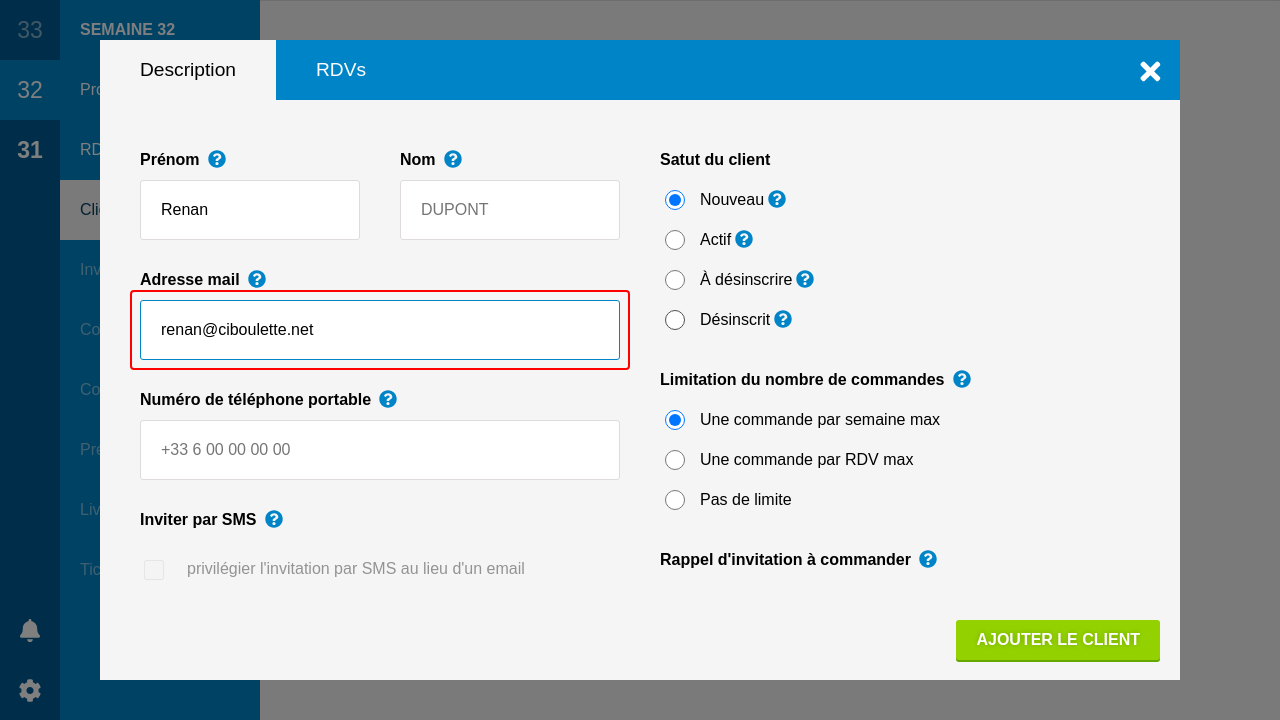Open notifications bell in sidebar
1280x720 pixels.
click(30, 630)
